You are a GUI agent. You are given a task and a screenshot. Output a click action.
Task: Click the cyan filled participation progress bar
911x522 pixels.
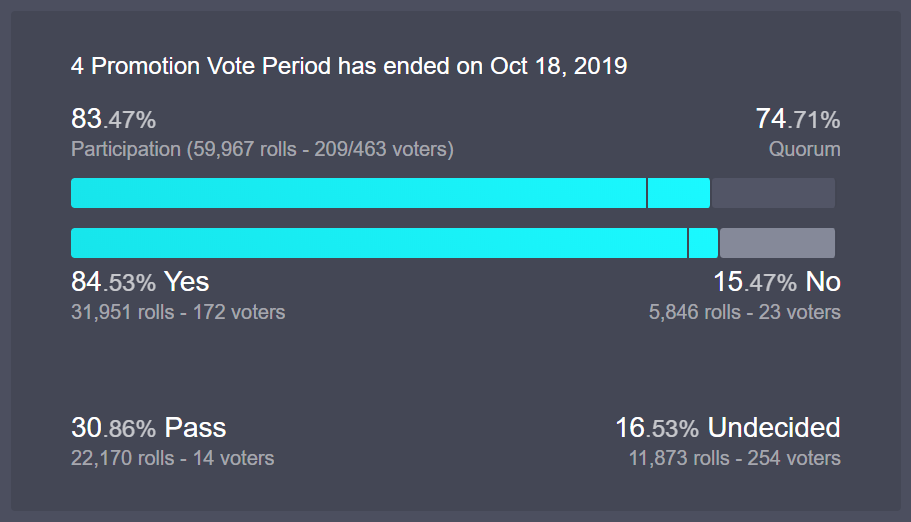click(390, 193)
